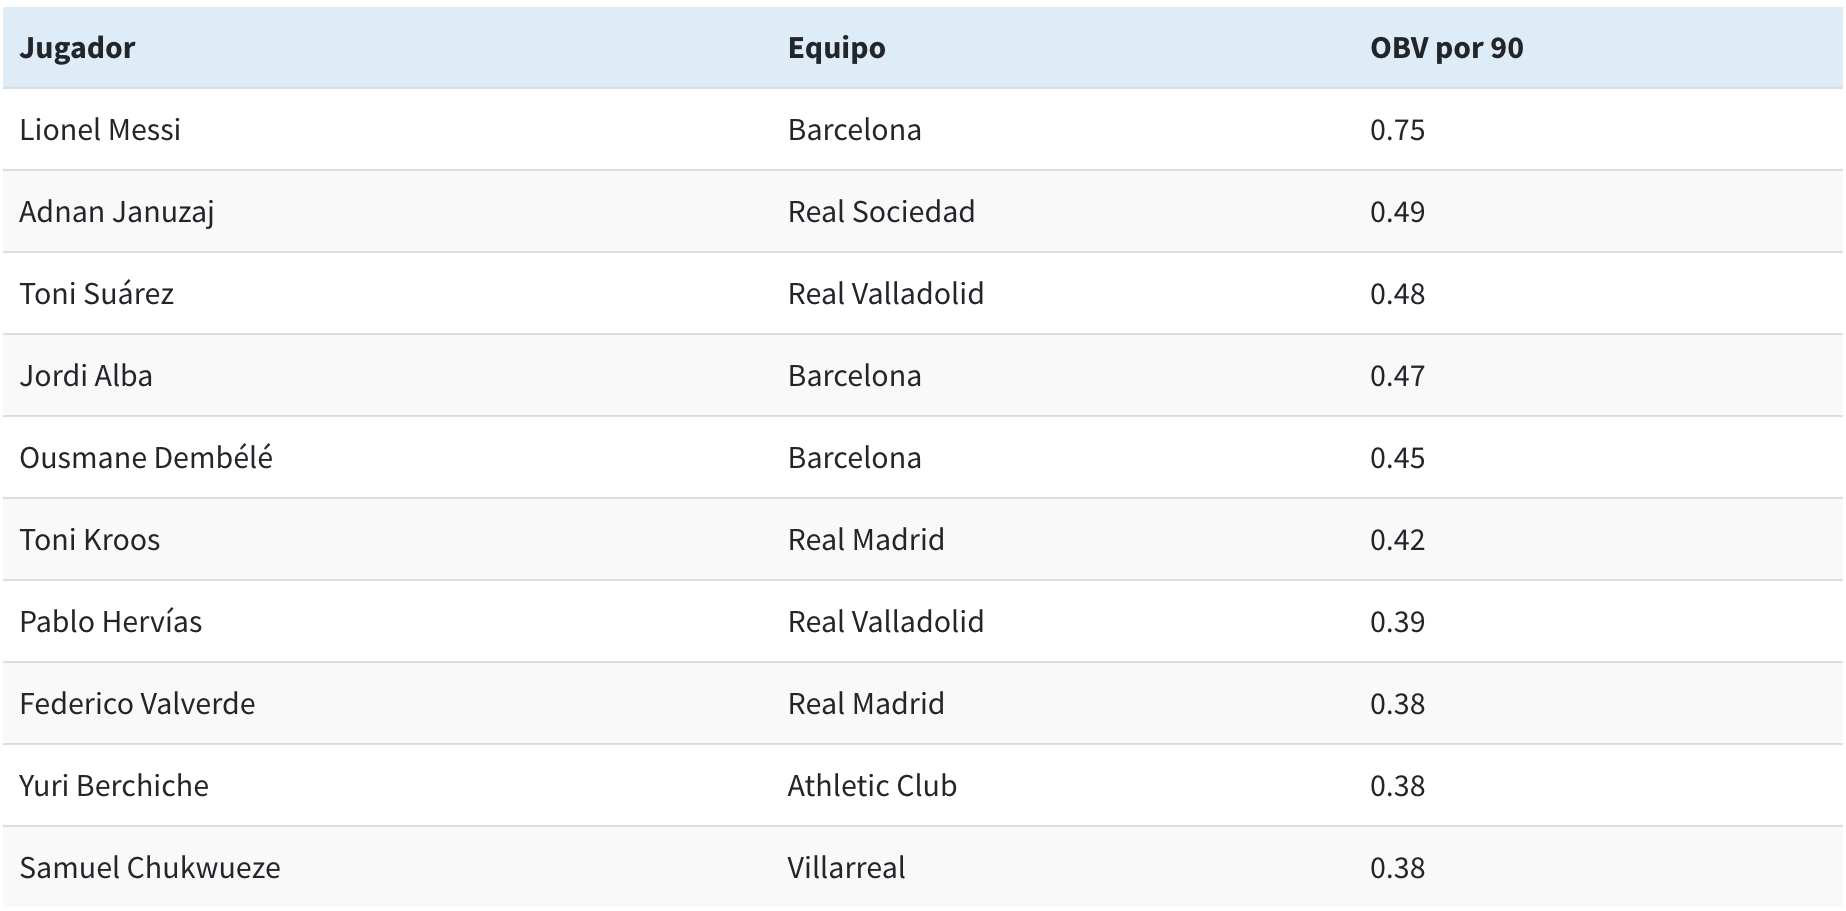Select the Samuel Chukwueze name cell

click(x=150, y=868)
